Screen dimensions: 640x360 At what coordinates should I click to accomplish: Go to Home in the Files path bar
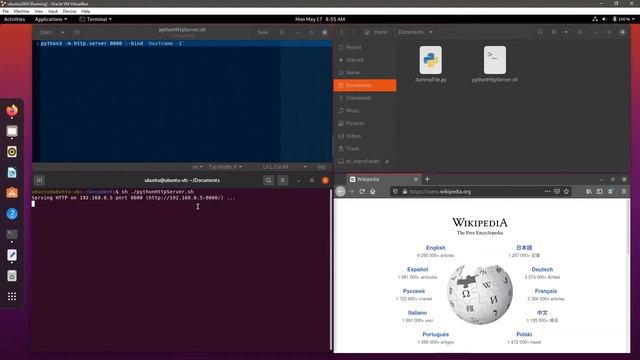point(376,32)
